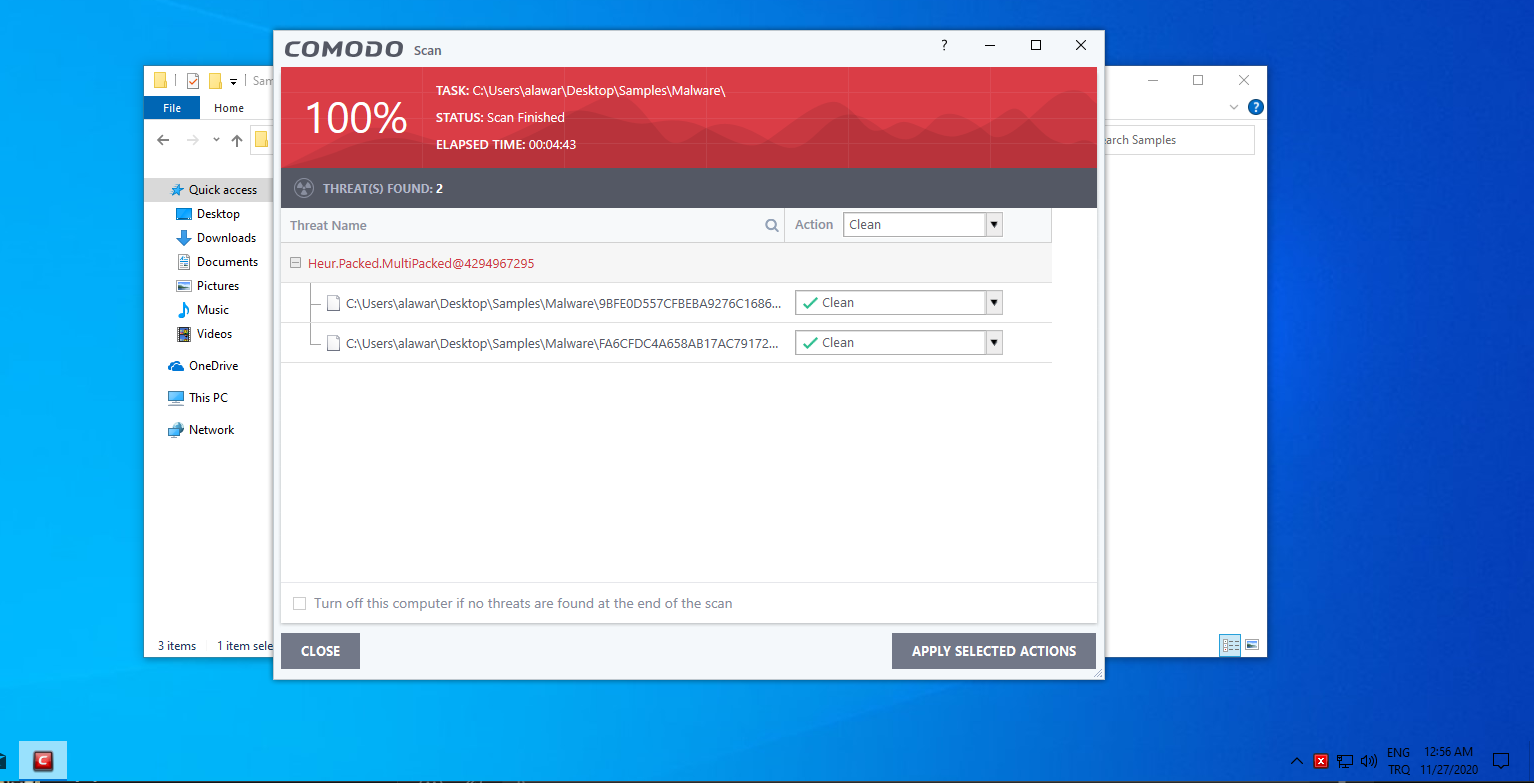Minimize the Comodo Scan window

(990, 46)
